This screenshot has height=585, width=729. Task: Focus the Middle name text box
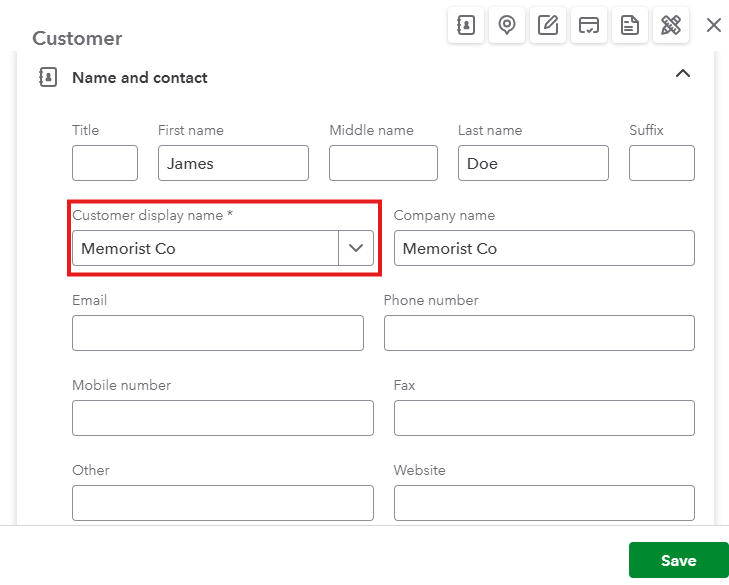pos(383,163)
